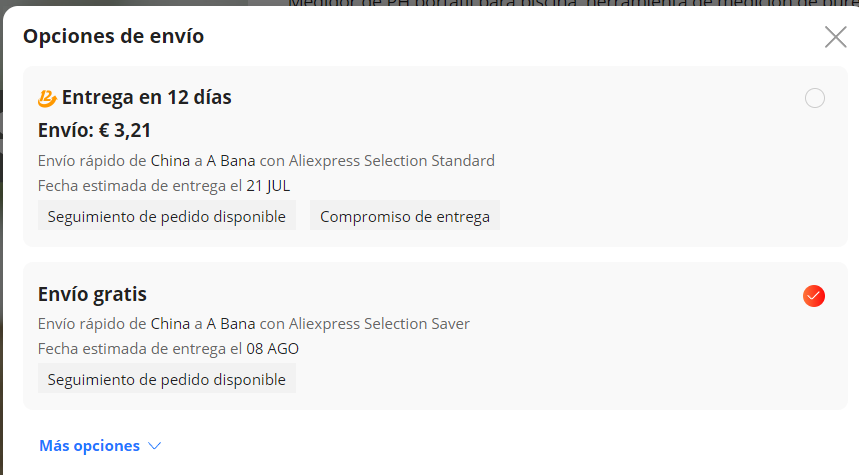Click the 21 JUL estimated delivery date

(x=268, y=186)
